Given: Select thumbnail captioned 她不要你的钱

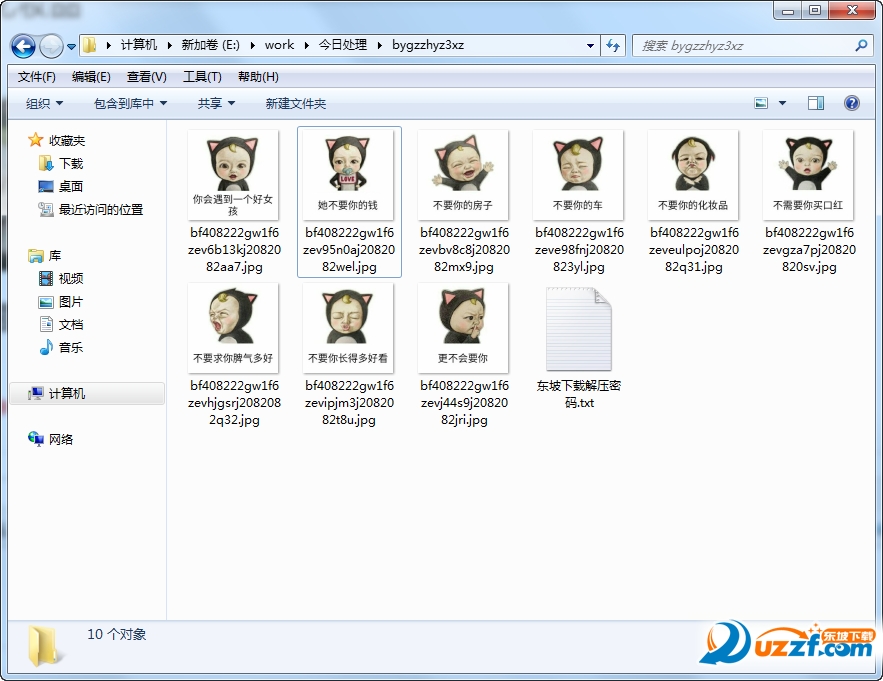Looking at the screenshot, I should click(x=348, y=175).
